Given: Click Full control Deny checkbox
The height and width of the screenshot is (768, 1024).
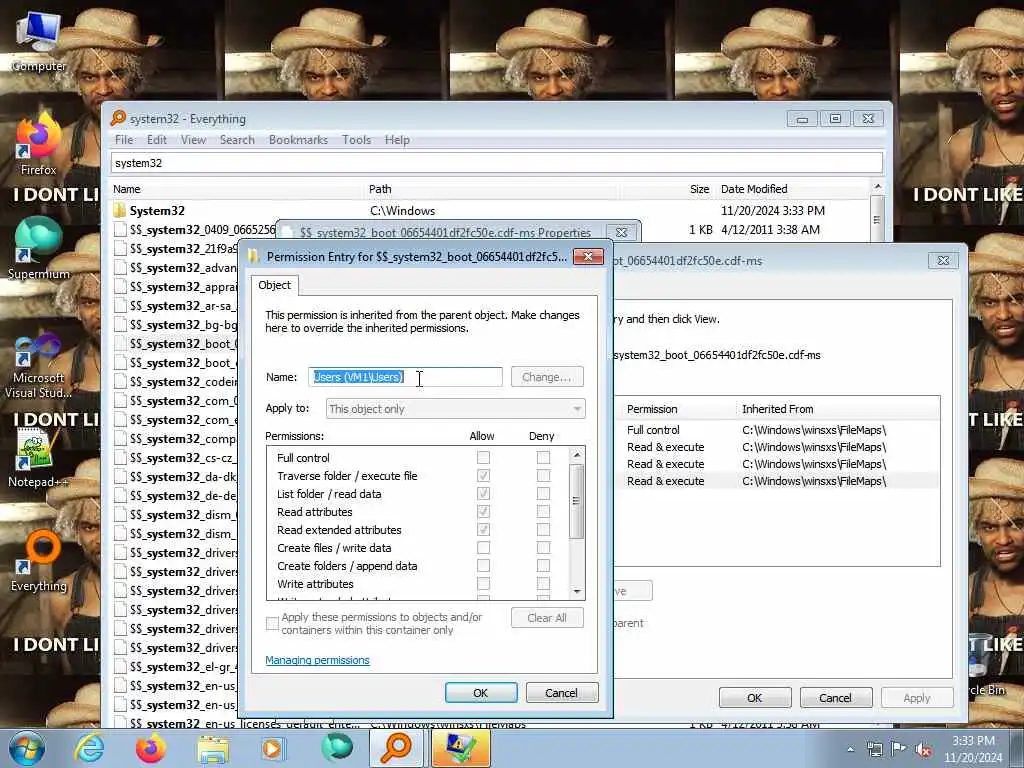Looking at the screenshot, I should [x=543, y=457].
